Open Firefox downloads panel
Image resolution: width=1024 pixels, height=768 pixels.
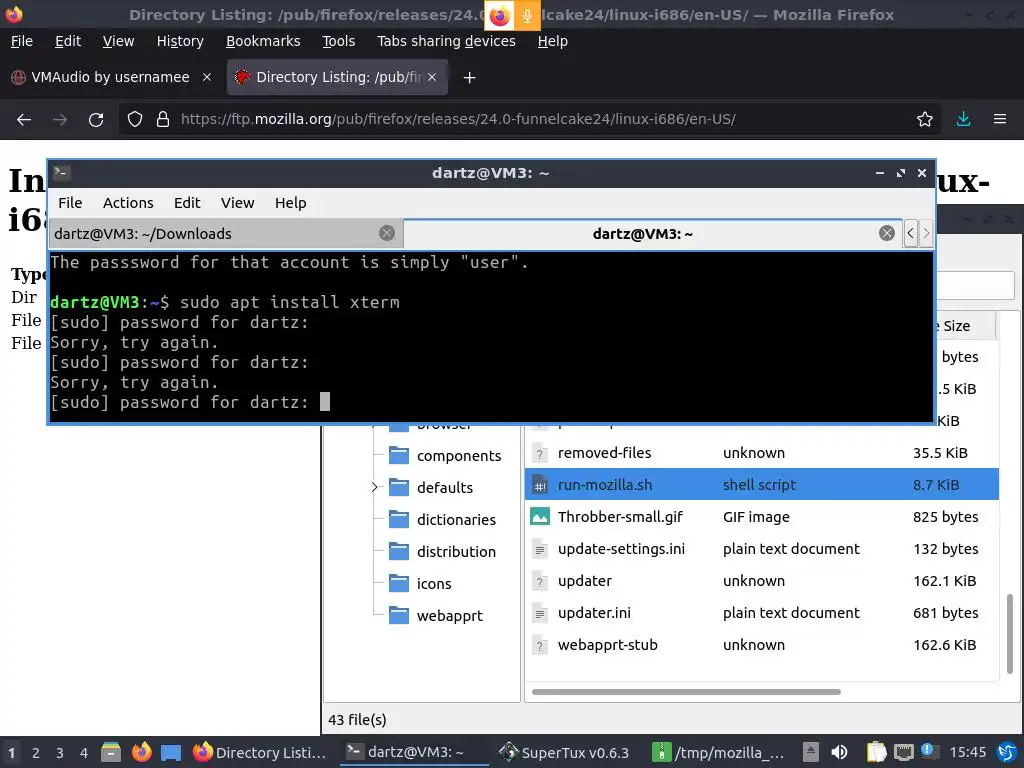(963, 120)
